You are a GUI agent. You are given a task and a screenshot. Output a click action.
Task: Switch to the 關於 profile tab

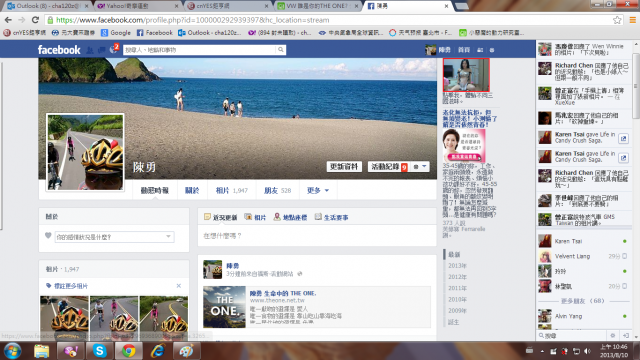tap(192, 191)
